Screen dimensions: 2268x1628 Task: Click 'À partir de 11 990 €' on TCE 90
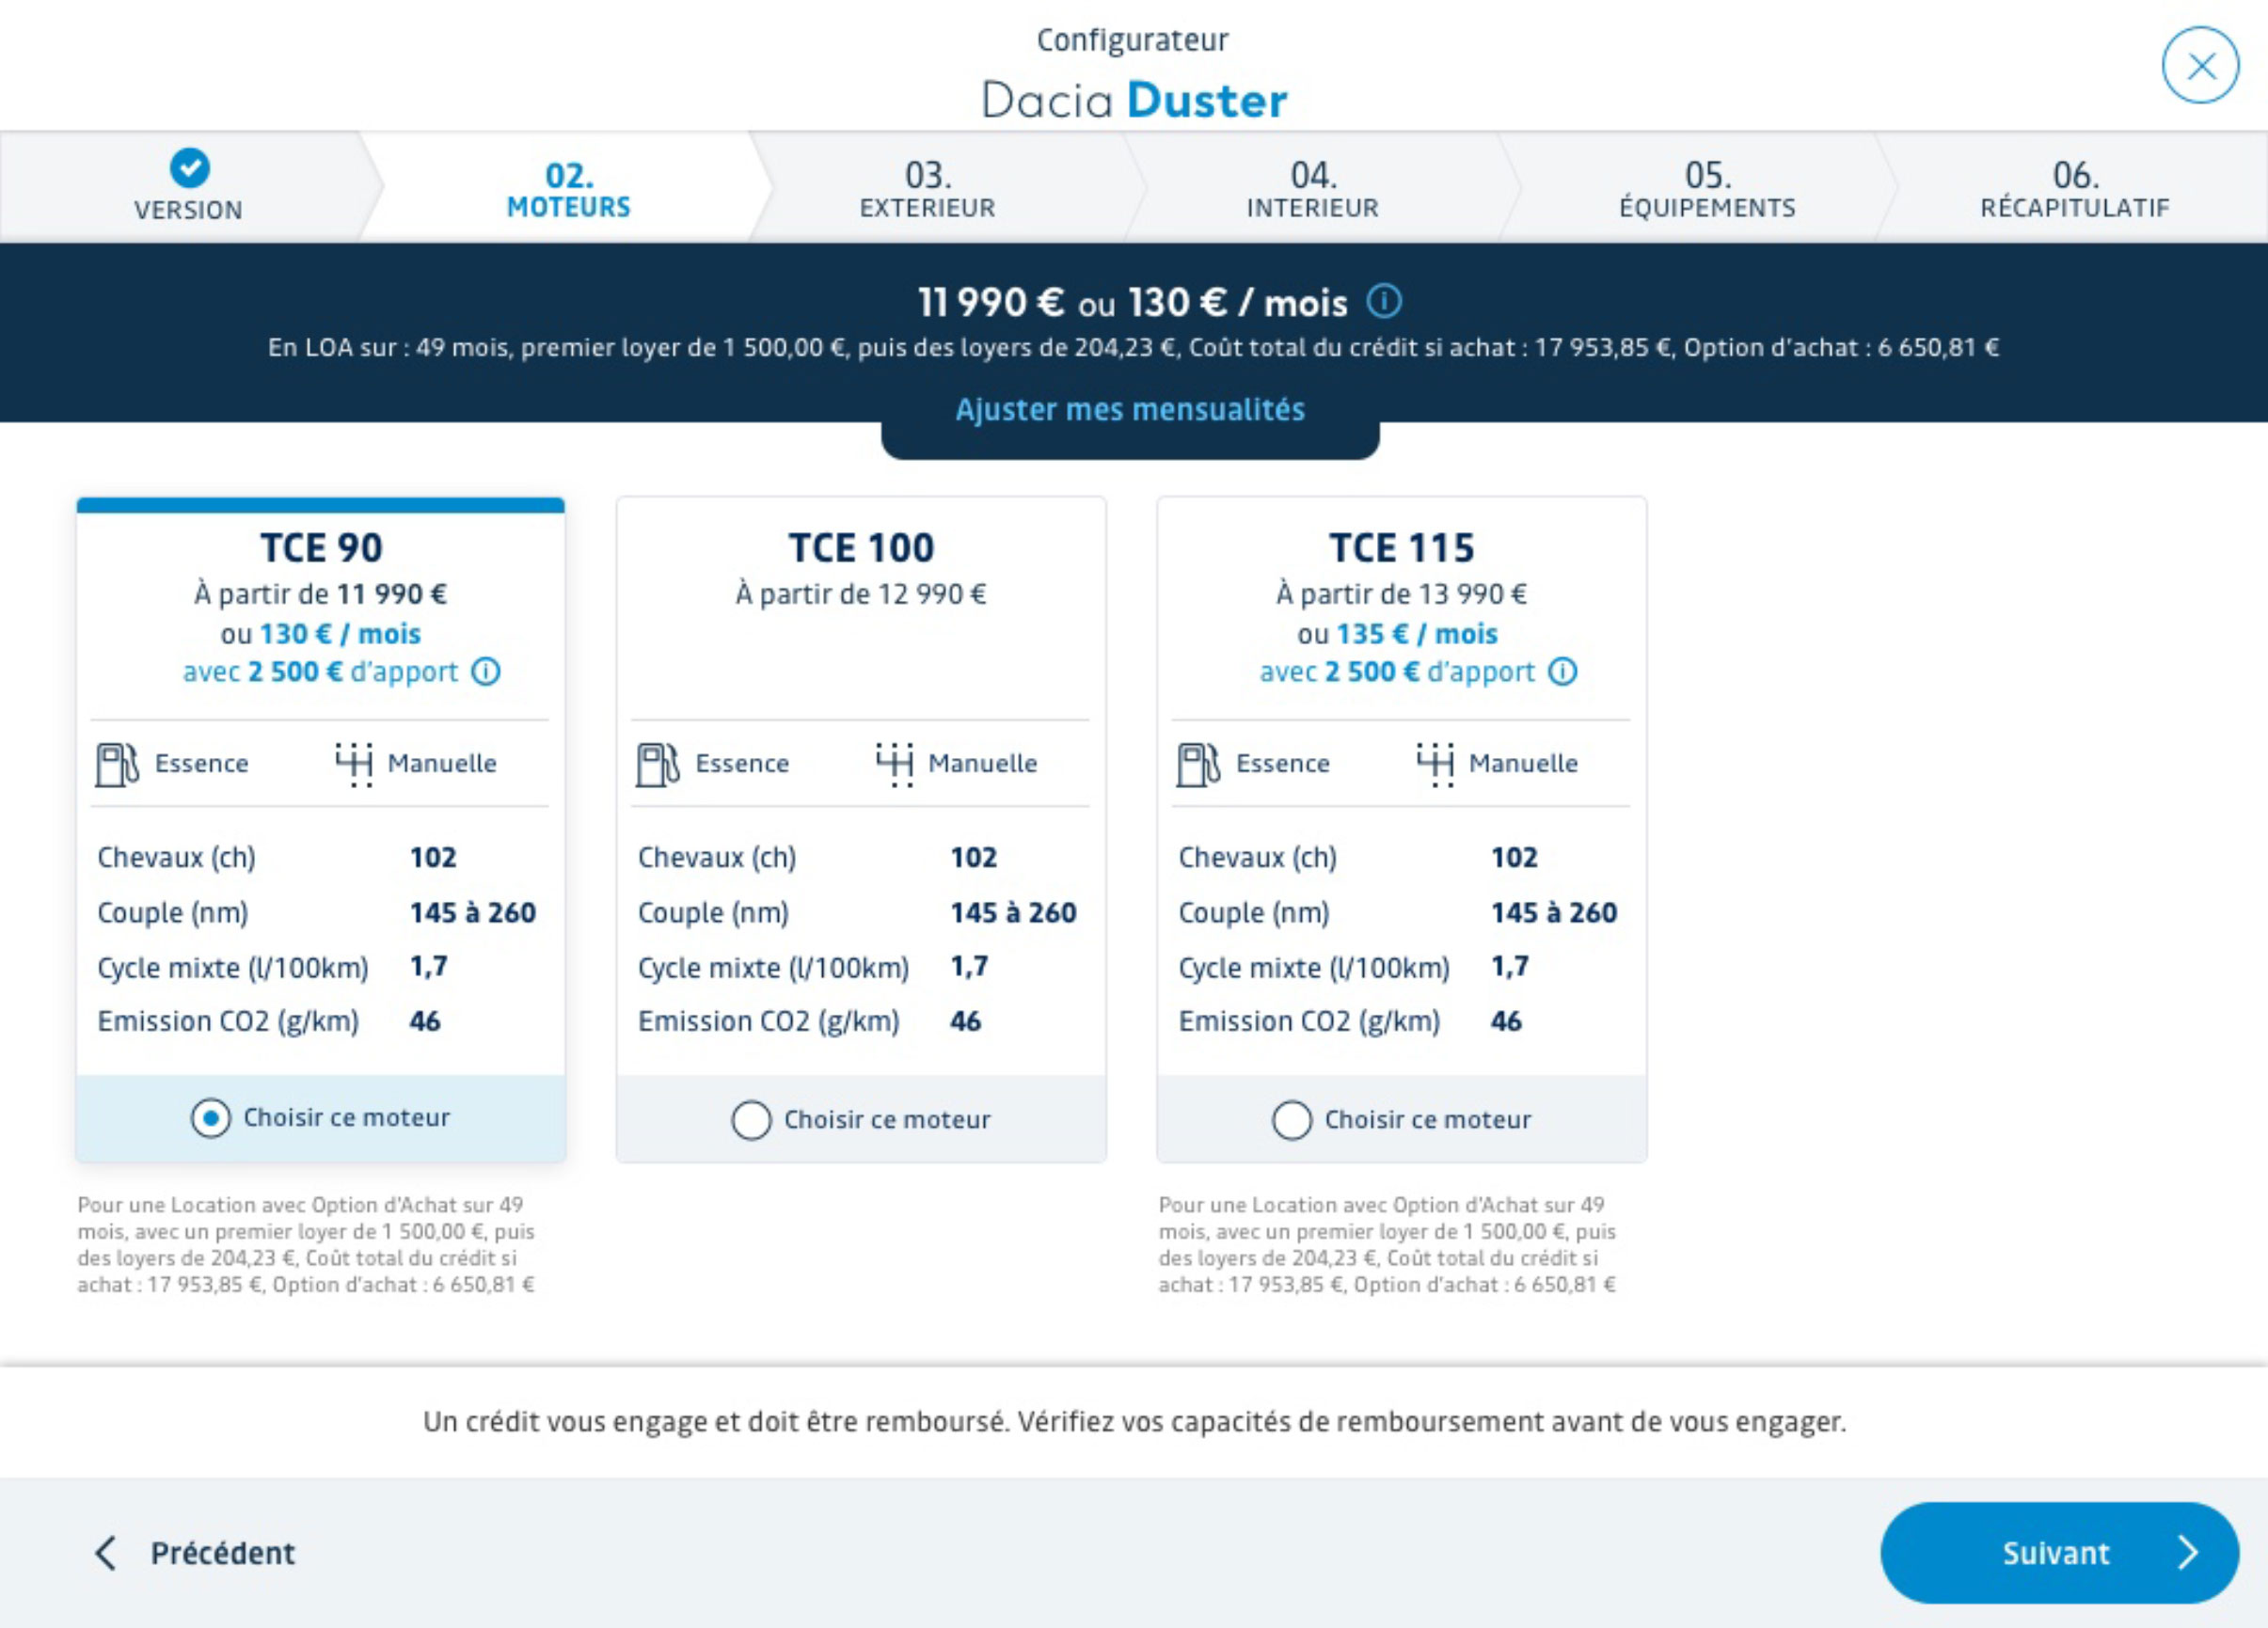pyautogui.click(x=321, y=594)
